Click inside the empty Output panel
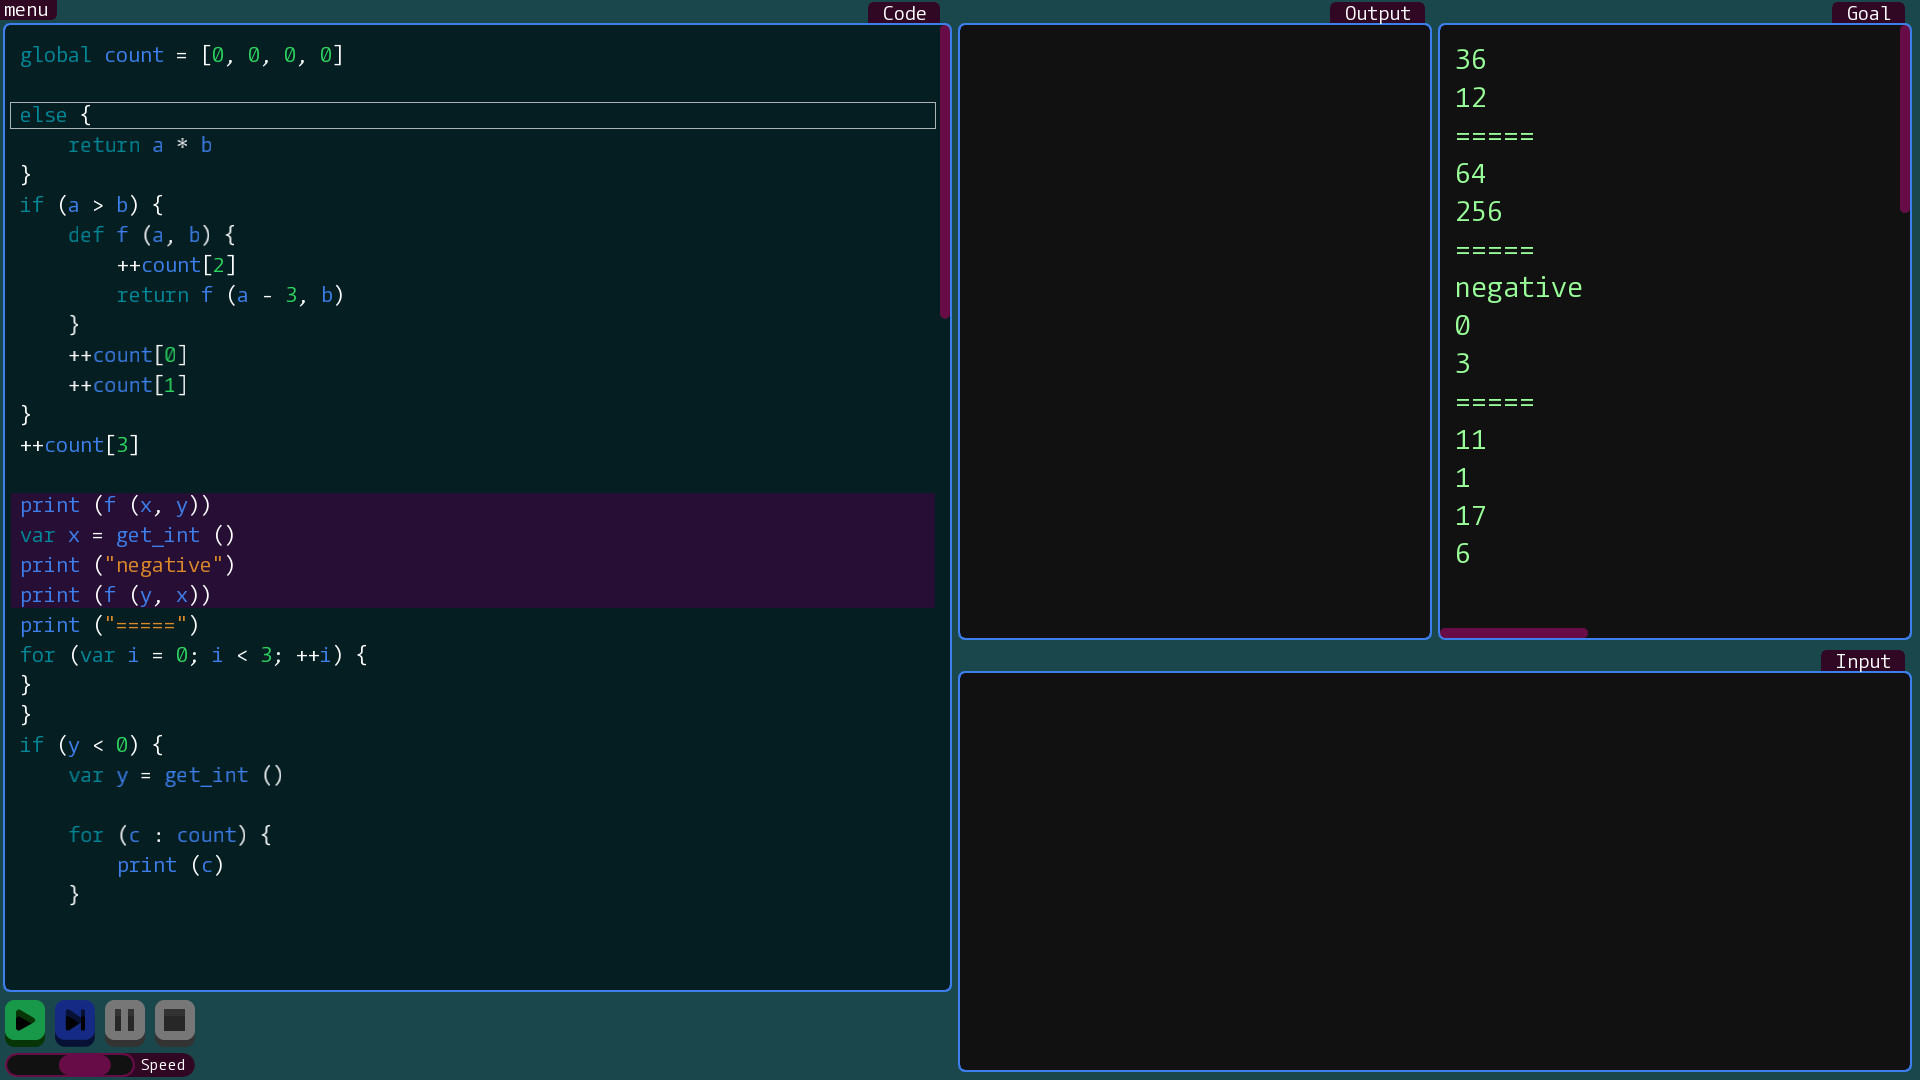Screen dimensions: 1920x1080 (1193, 330)
